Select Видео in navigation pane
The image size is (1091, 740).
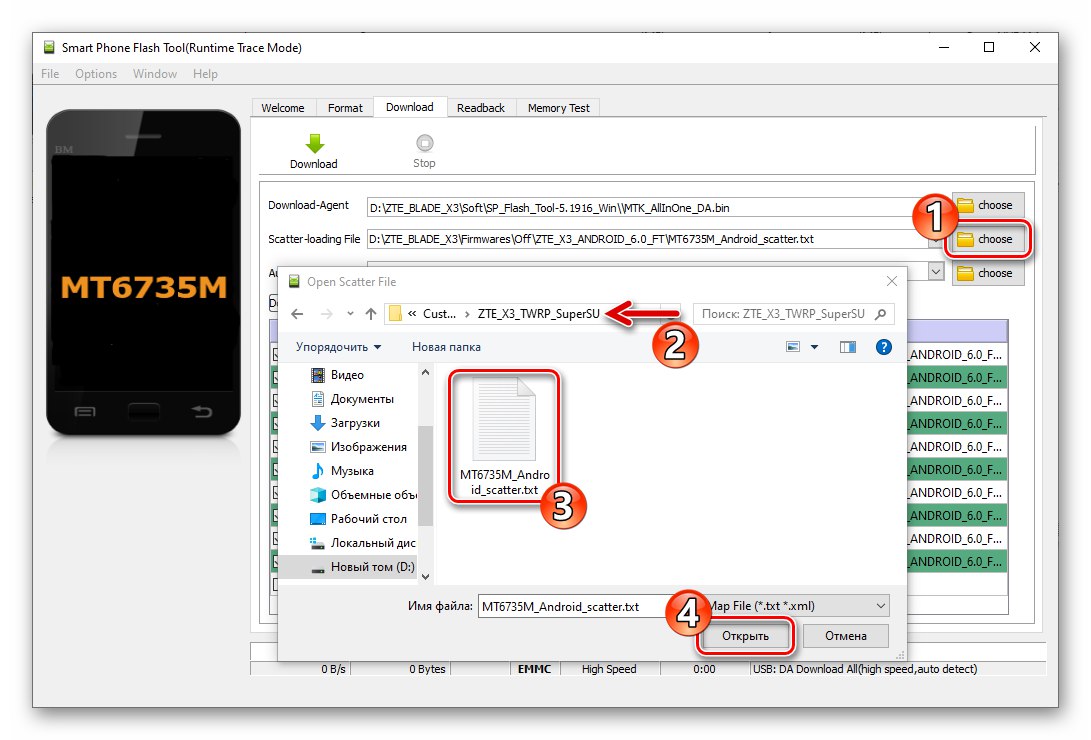pyautogui.click(x=347, y=375)
